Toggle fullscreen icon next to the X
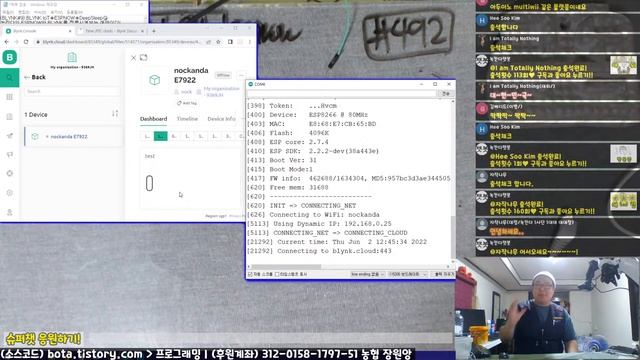Screen dimensions: 640x360 pyautogui.click(x=144, y=58)
